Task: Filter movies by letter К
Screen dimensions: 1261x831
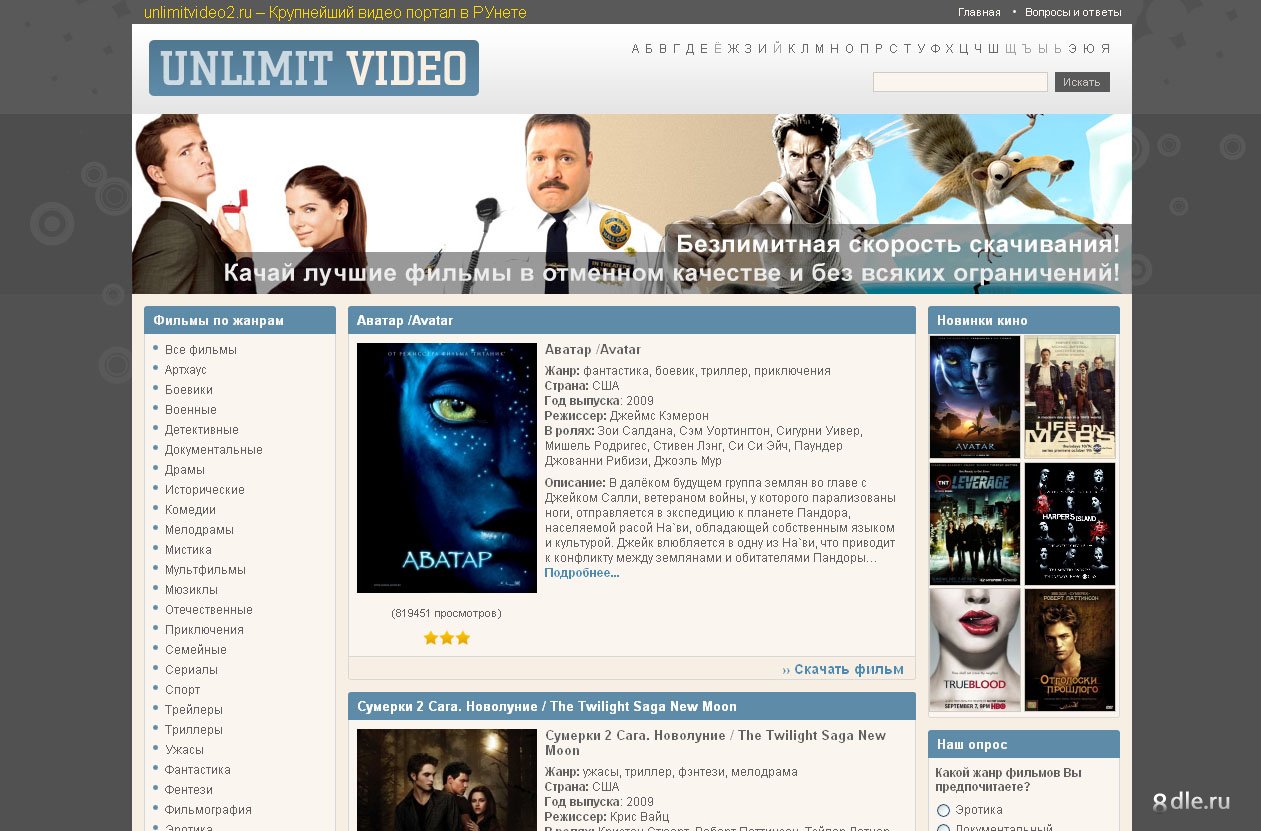Action: tap(791, 49)
